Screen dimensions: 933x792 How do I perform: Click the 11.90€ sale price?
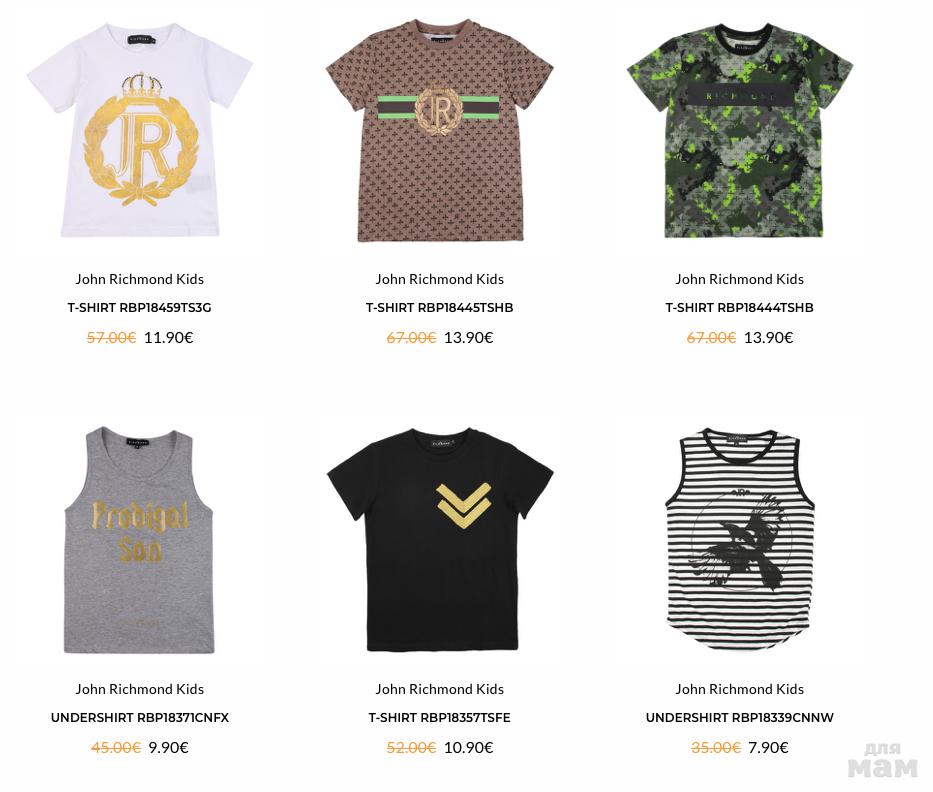coord(168,337)
